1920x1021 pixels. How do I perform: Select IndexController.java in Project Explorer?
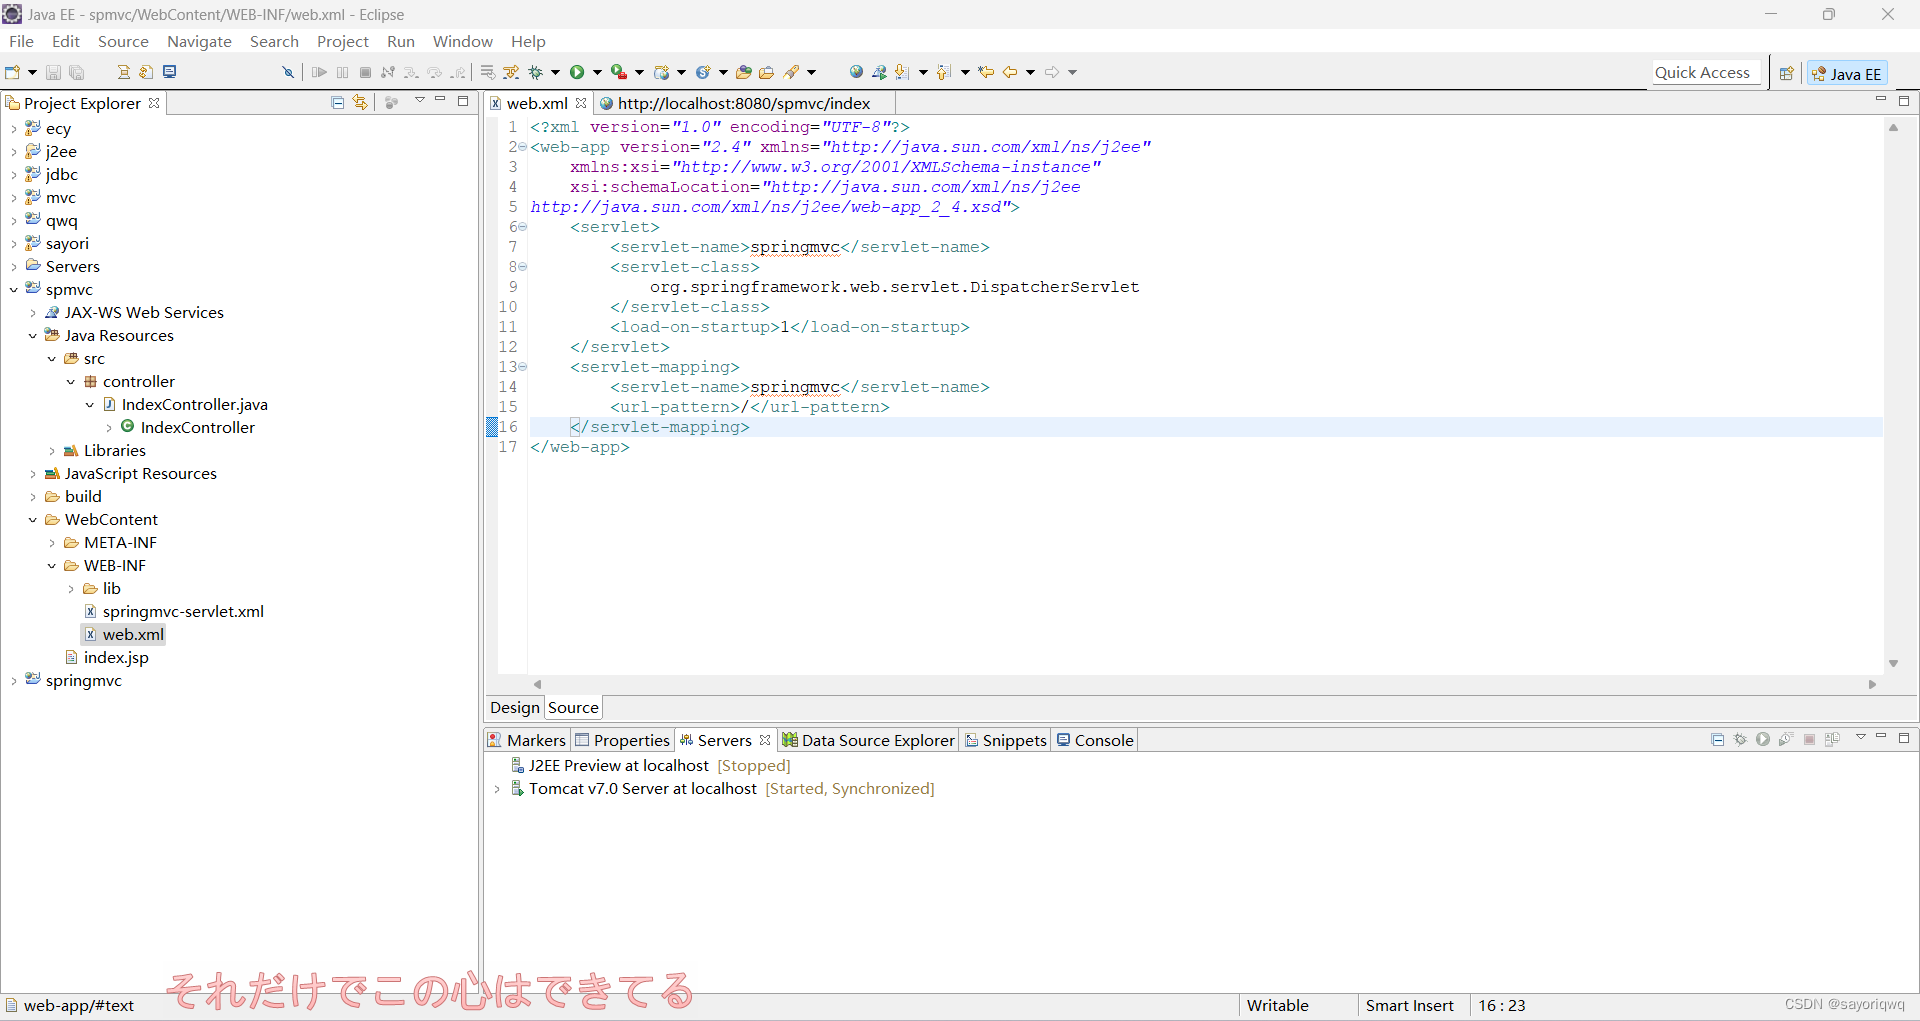(x=194, y=405)
